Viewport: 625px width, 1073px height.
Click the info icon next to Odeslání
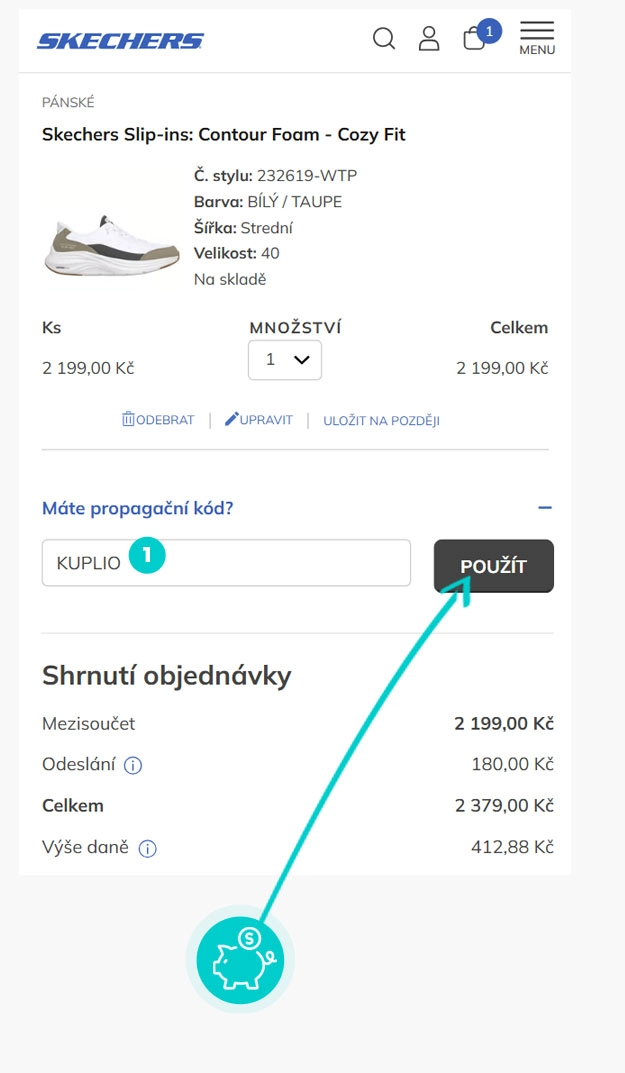(133, 766)
